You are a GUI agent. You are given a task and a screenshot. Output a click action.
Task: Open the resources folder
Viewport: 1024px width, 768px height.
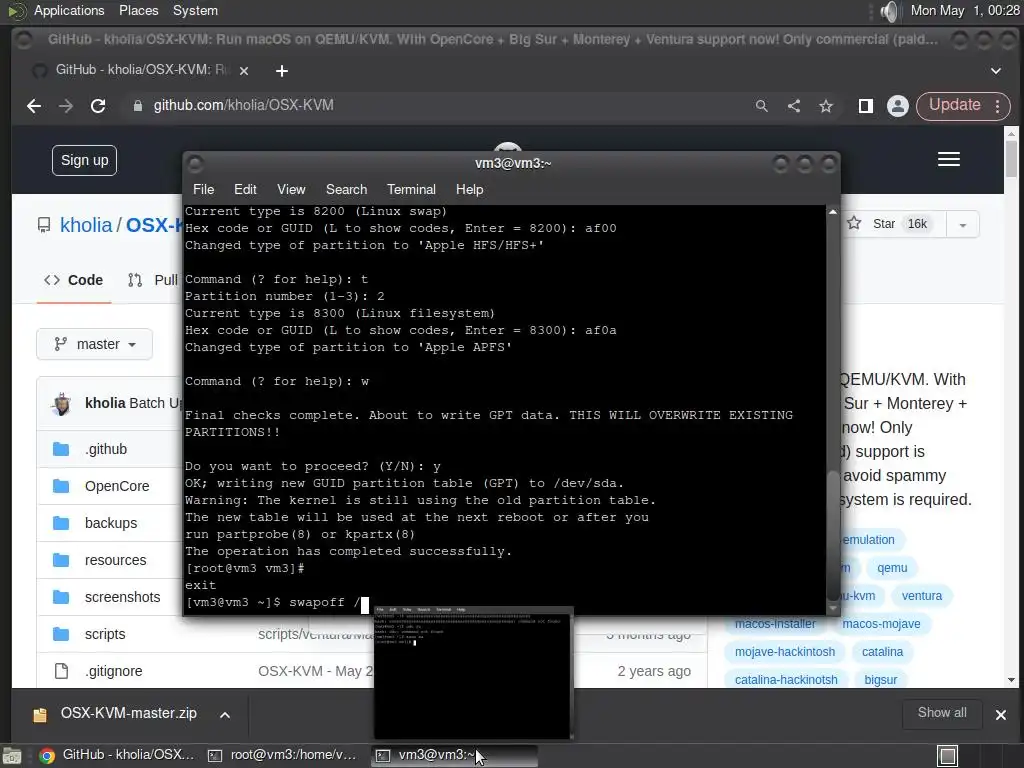point(116,560)
